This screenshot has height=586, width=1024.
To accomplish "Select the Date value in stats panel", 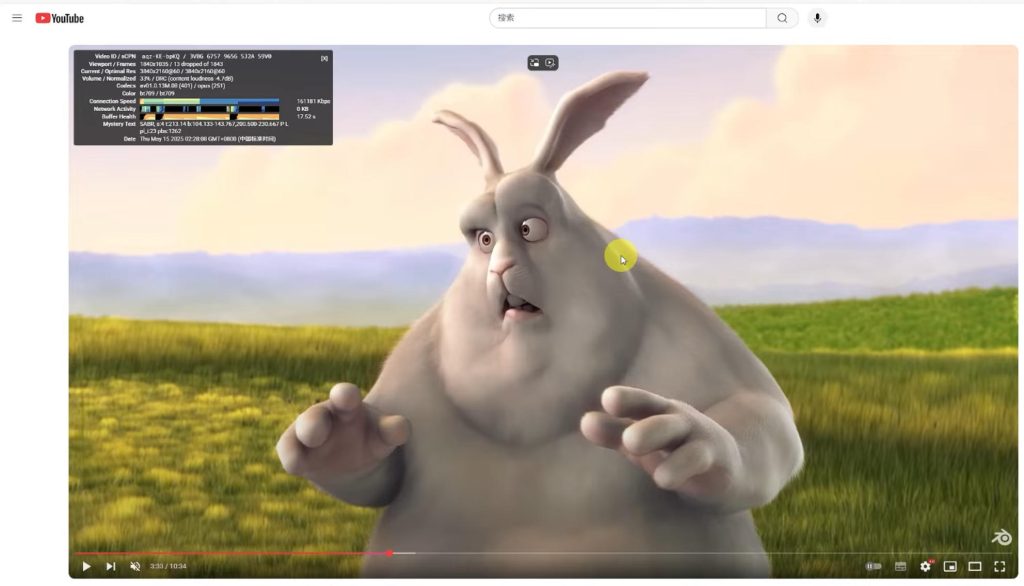I will [208, 139].
